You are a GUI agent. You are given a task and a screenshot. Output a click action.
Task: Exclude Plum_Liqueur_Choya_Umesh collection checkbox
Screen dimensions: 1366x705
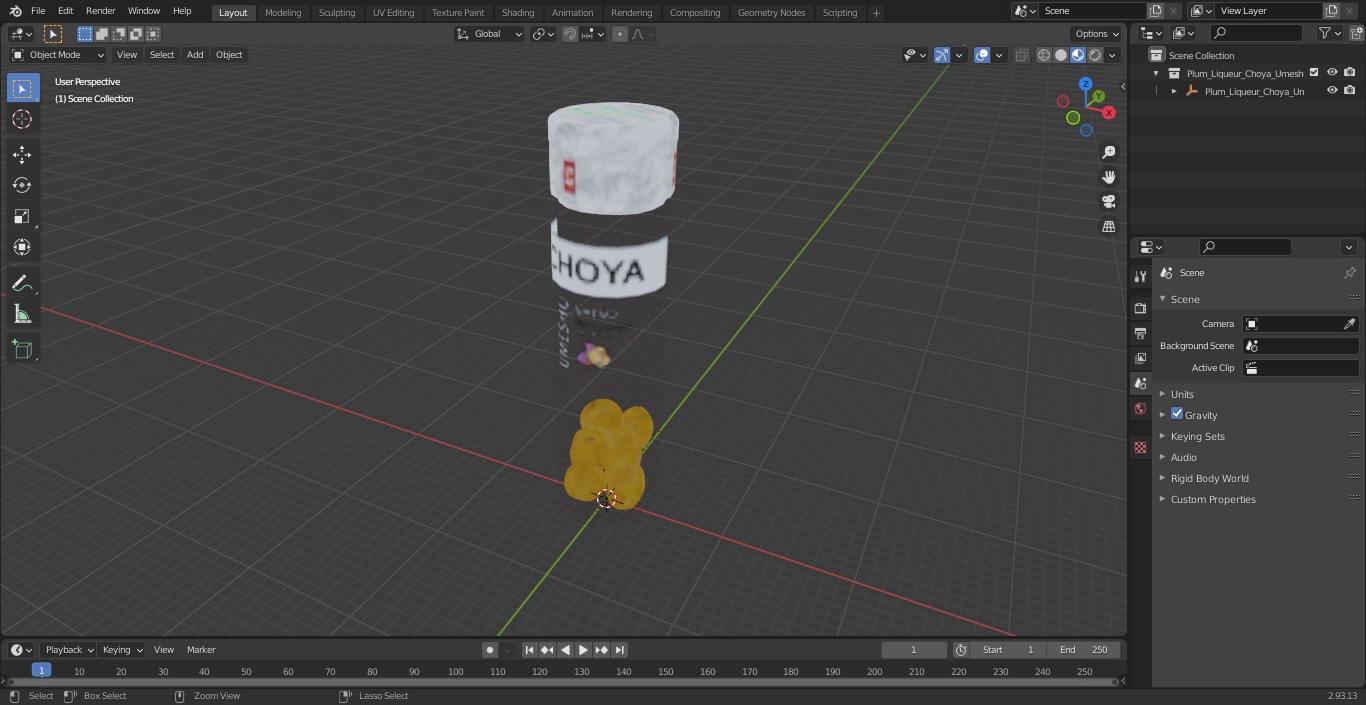pos(1314,73)
